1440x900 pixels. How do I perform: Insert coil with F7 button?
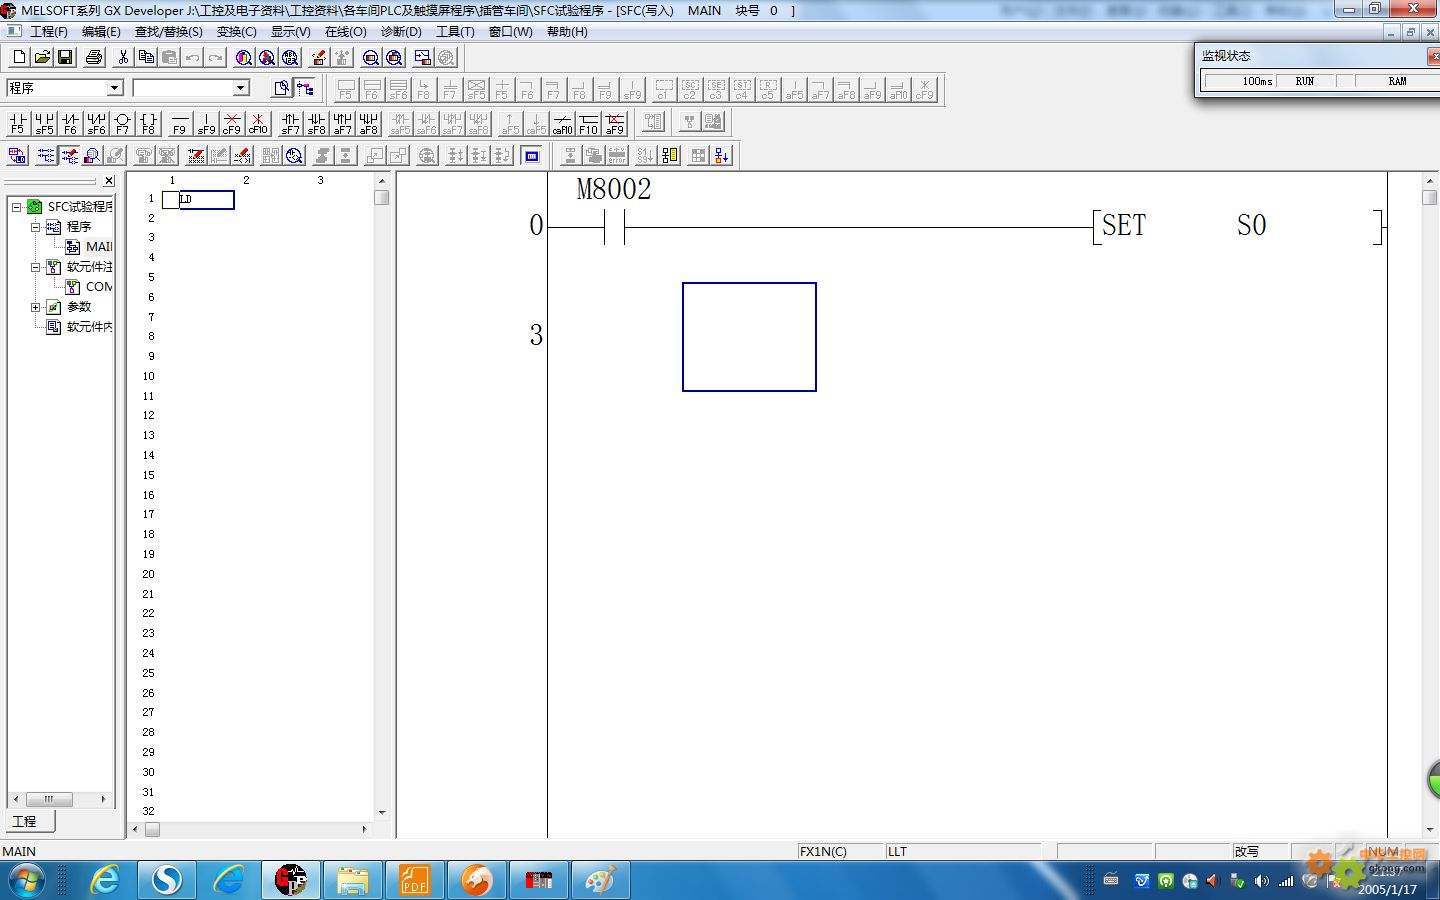(x=122, y=124)
